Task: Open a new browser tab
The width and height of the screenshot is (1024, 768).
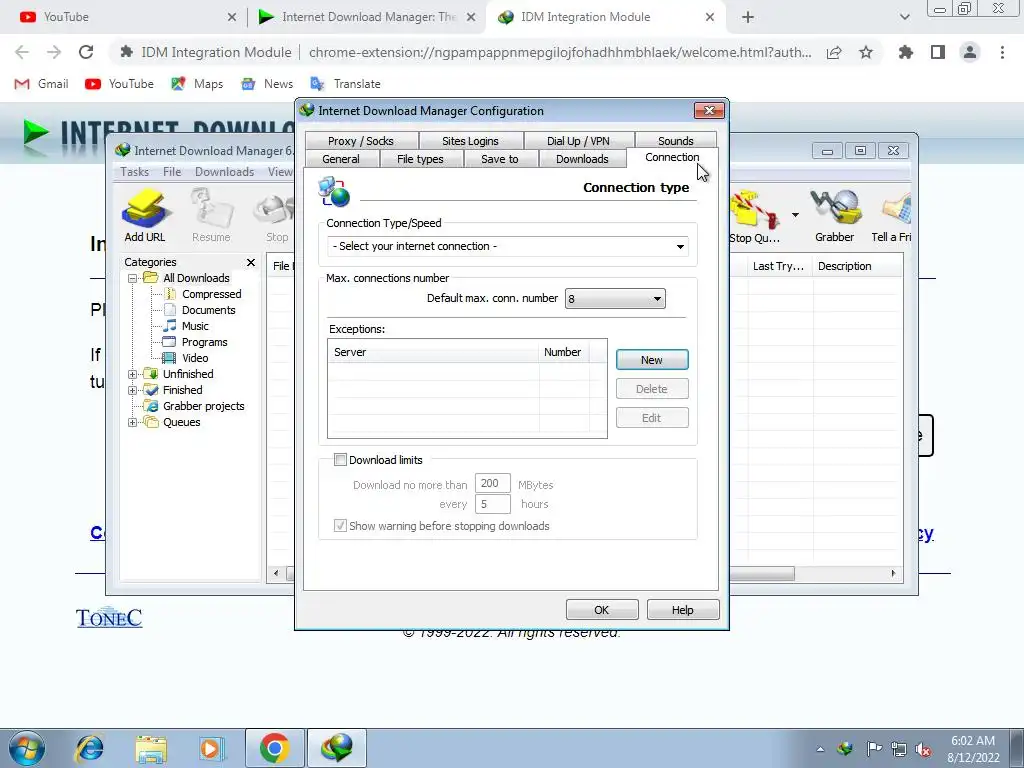Action: [x=748, y=18]
